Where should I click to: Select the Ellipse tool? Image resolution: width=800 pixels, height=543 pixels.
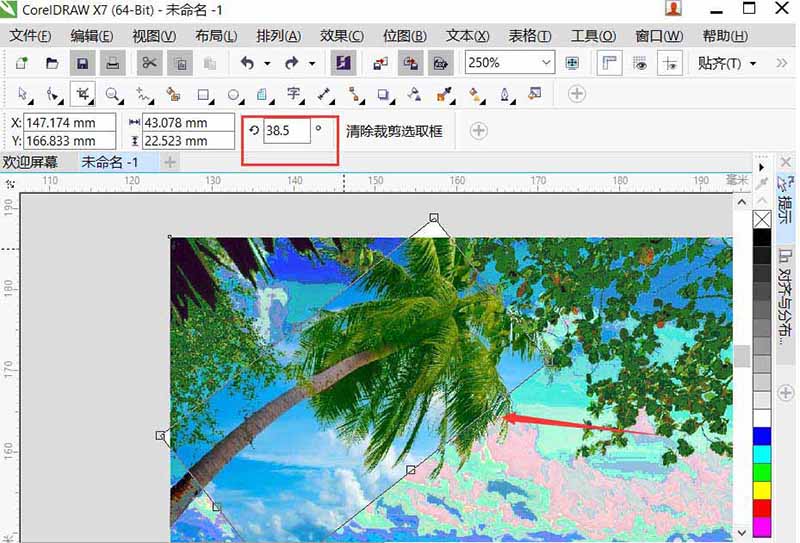[234, 94]
